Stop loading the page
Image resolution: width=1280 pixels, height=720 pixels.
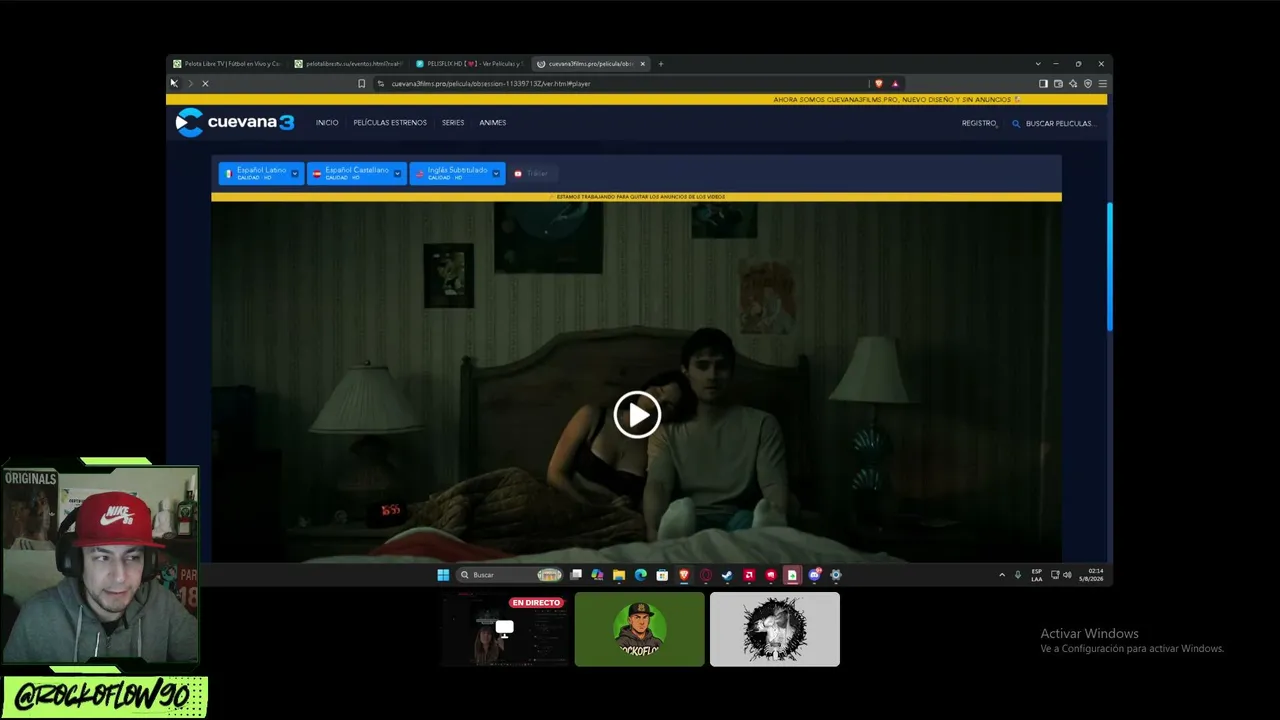click(x=205, y=84)
